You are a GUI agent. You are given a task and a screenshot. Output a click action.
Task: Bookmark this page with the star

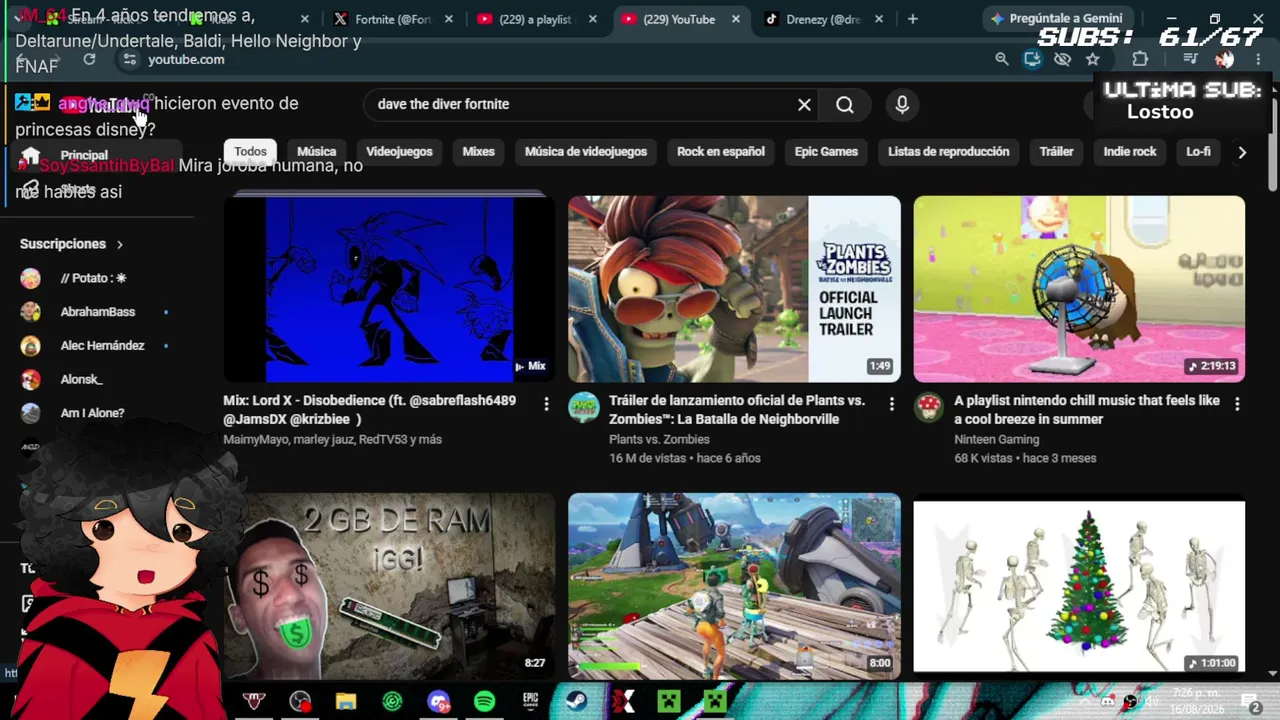click(1093, 59)
